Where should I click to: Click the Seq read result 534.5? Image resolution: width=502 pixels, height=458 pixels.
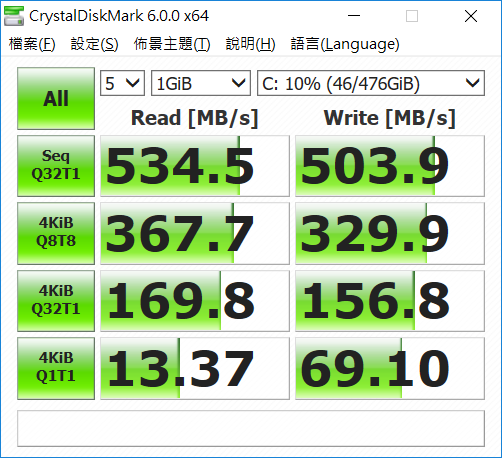pyautogui.click(x=195, y=166)
